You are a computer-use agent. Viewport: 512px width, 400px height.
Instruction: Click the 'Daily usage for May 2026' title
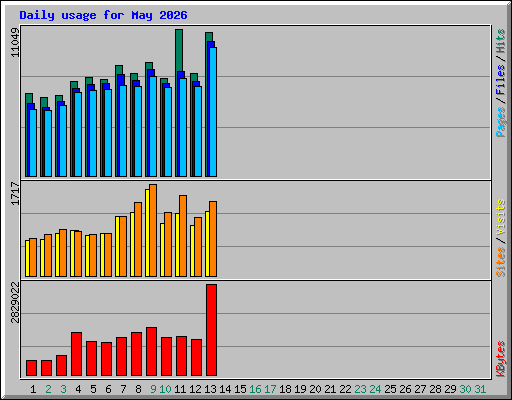(103, 15)
